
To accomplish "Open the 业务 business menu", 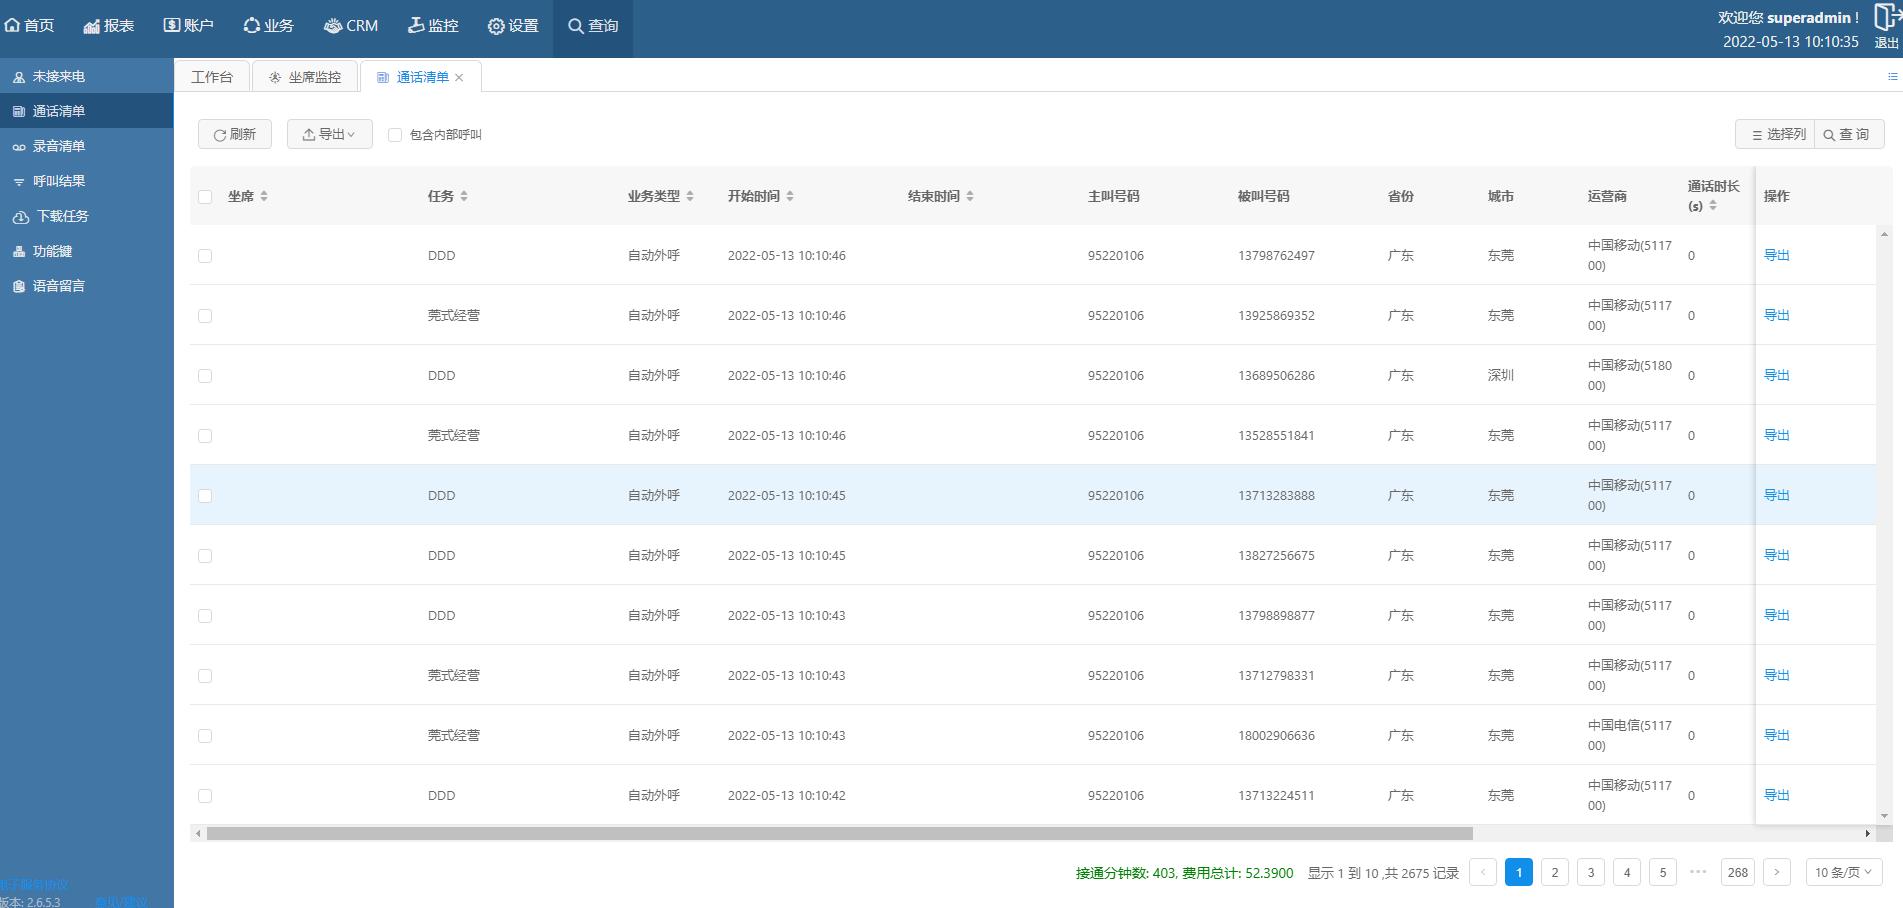I will click(269, 26).
